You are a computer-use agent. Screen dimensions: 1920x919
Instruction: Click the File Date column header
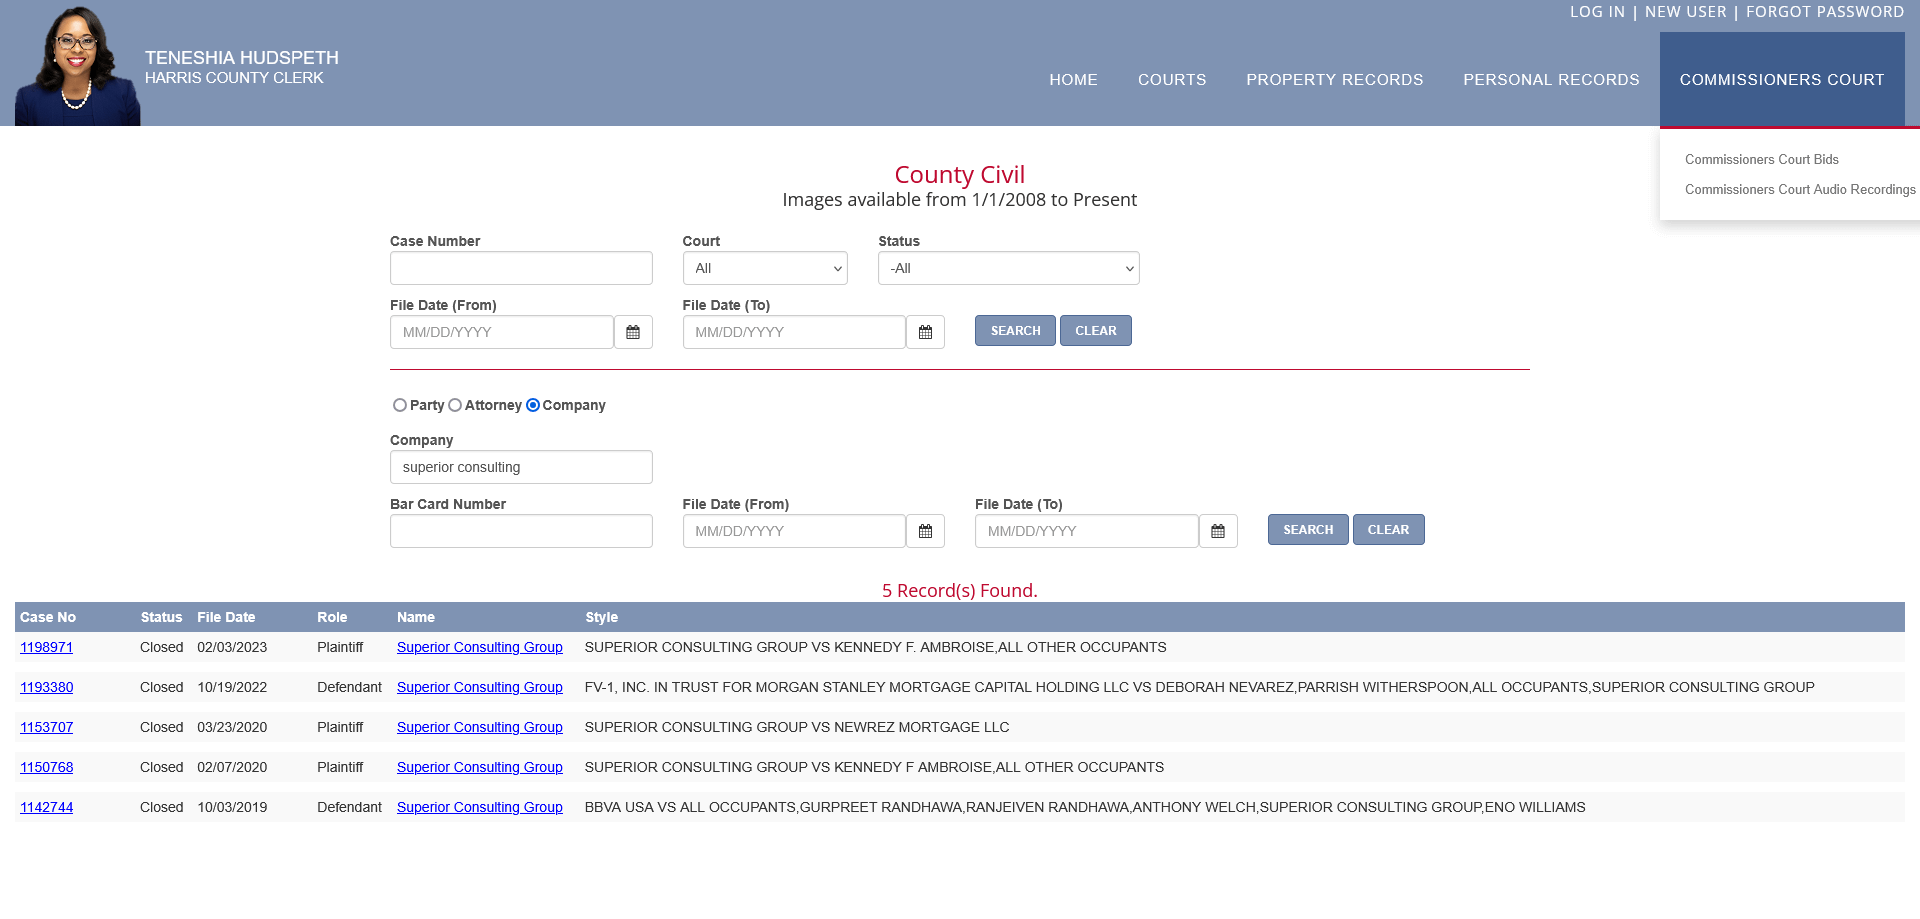226,617
